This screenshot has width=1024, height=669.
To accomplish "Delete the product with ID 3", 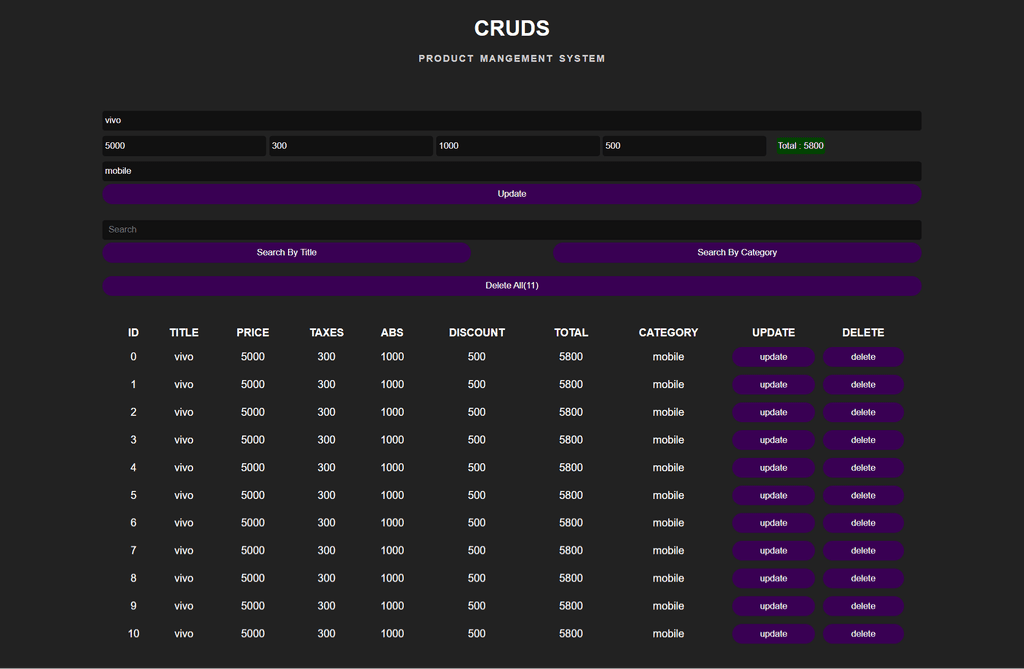I will click(x=863, y=440).
